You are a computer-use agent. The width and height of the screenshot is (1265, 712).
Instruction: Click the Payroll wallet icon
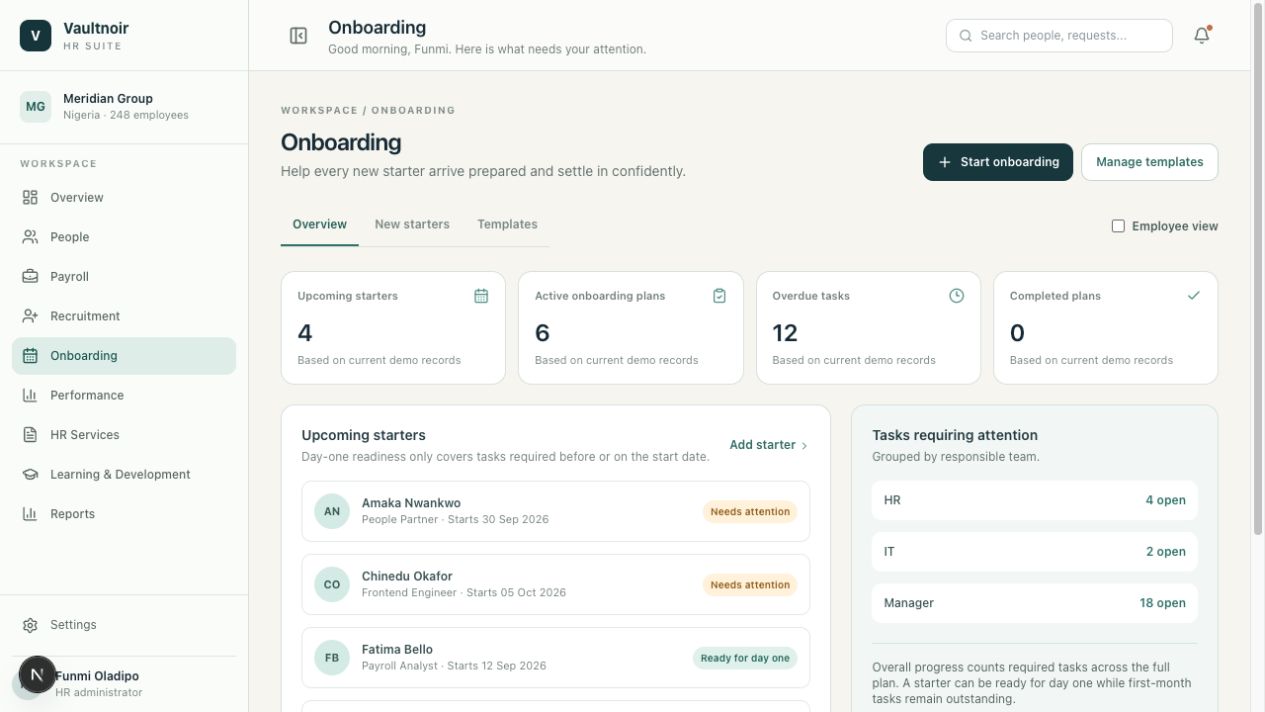(x=30, y=277)
